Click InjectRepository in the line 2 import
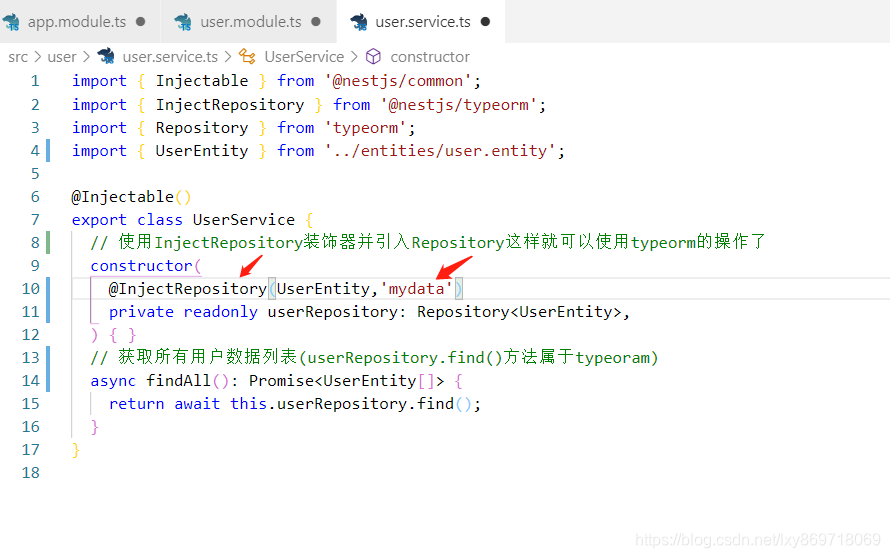 pos(230,104)
